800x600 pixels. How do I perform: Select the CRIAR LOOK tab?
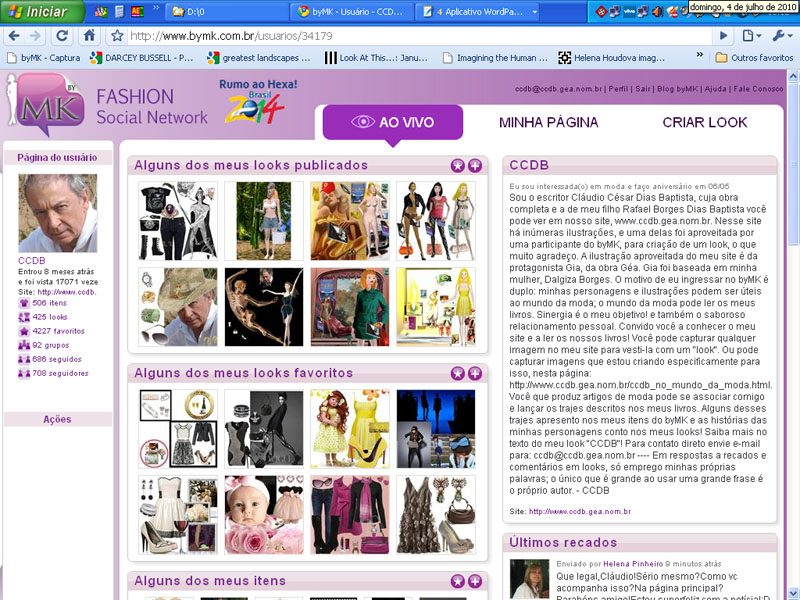click(x=704, y=122)
